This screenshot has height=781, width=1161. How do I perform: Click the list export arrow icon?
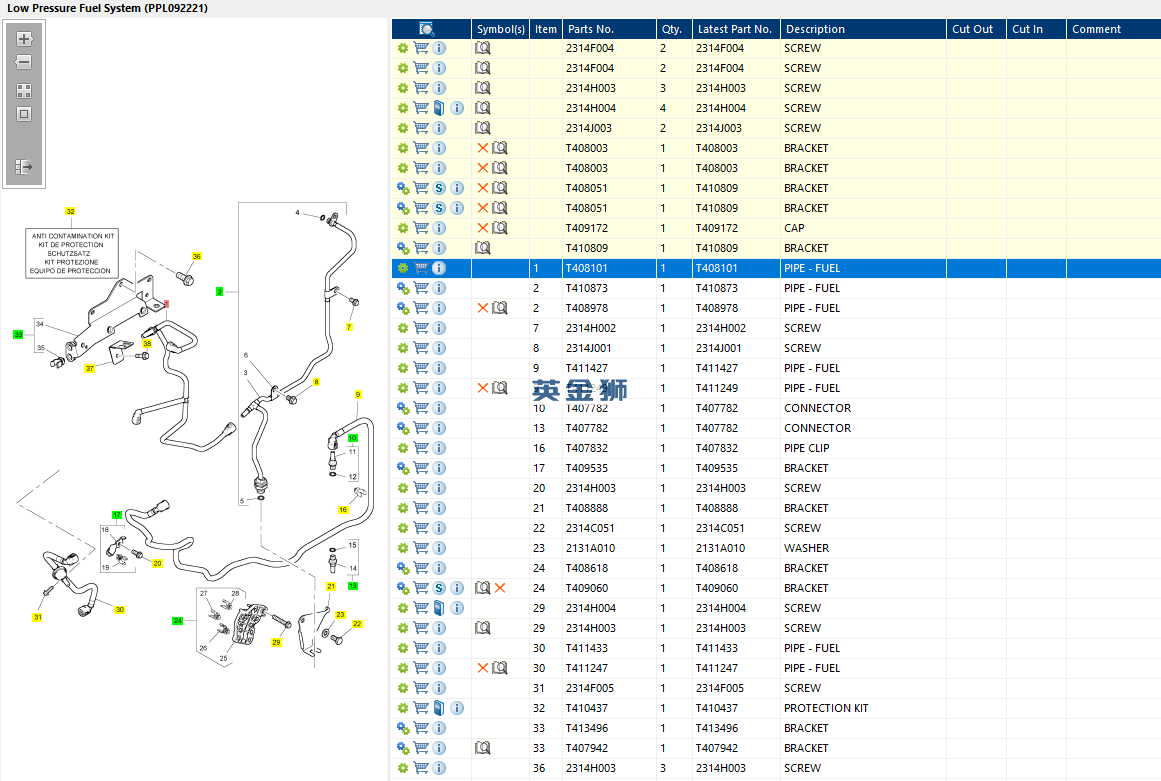pos(24,167)
